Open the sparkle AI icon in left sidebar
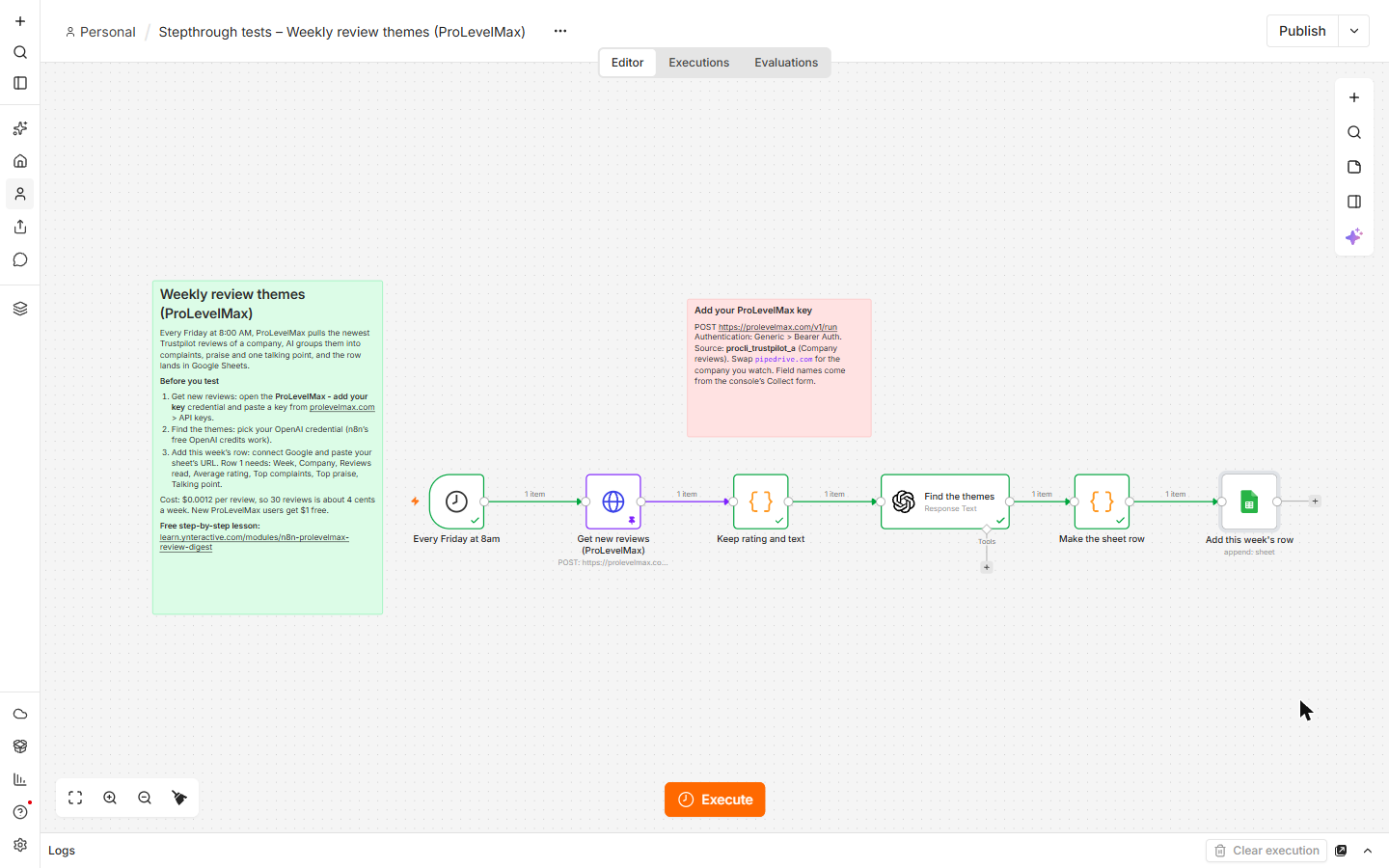Viewport: 1389px width, 868px height. pos(20,128)
